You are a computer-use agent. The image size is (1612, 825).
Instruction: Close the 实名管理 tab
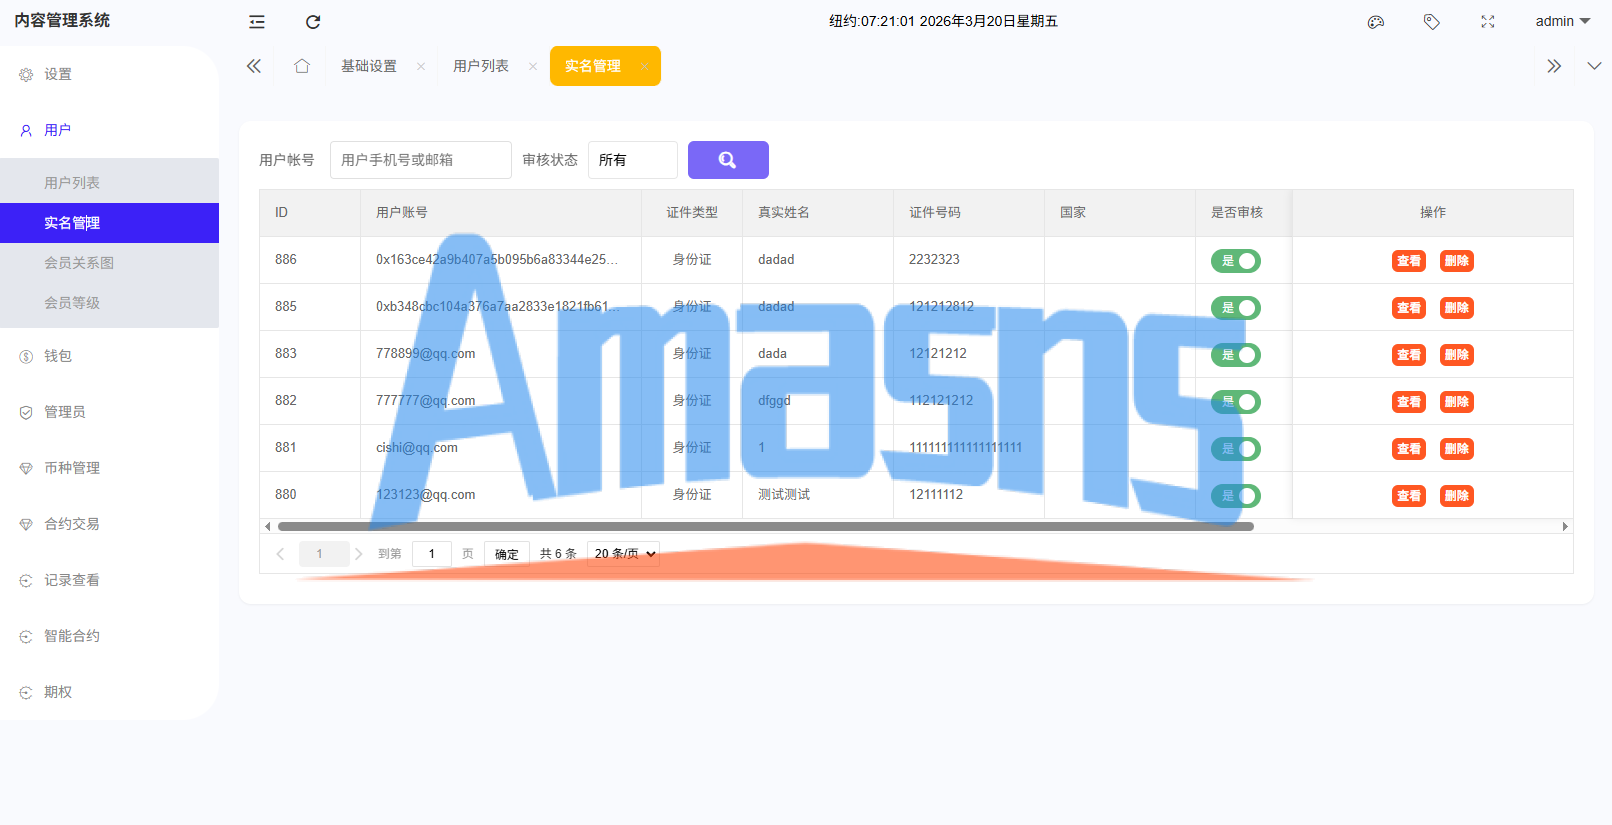(x=645, y=66)
